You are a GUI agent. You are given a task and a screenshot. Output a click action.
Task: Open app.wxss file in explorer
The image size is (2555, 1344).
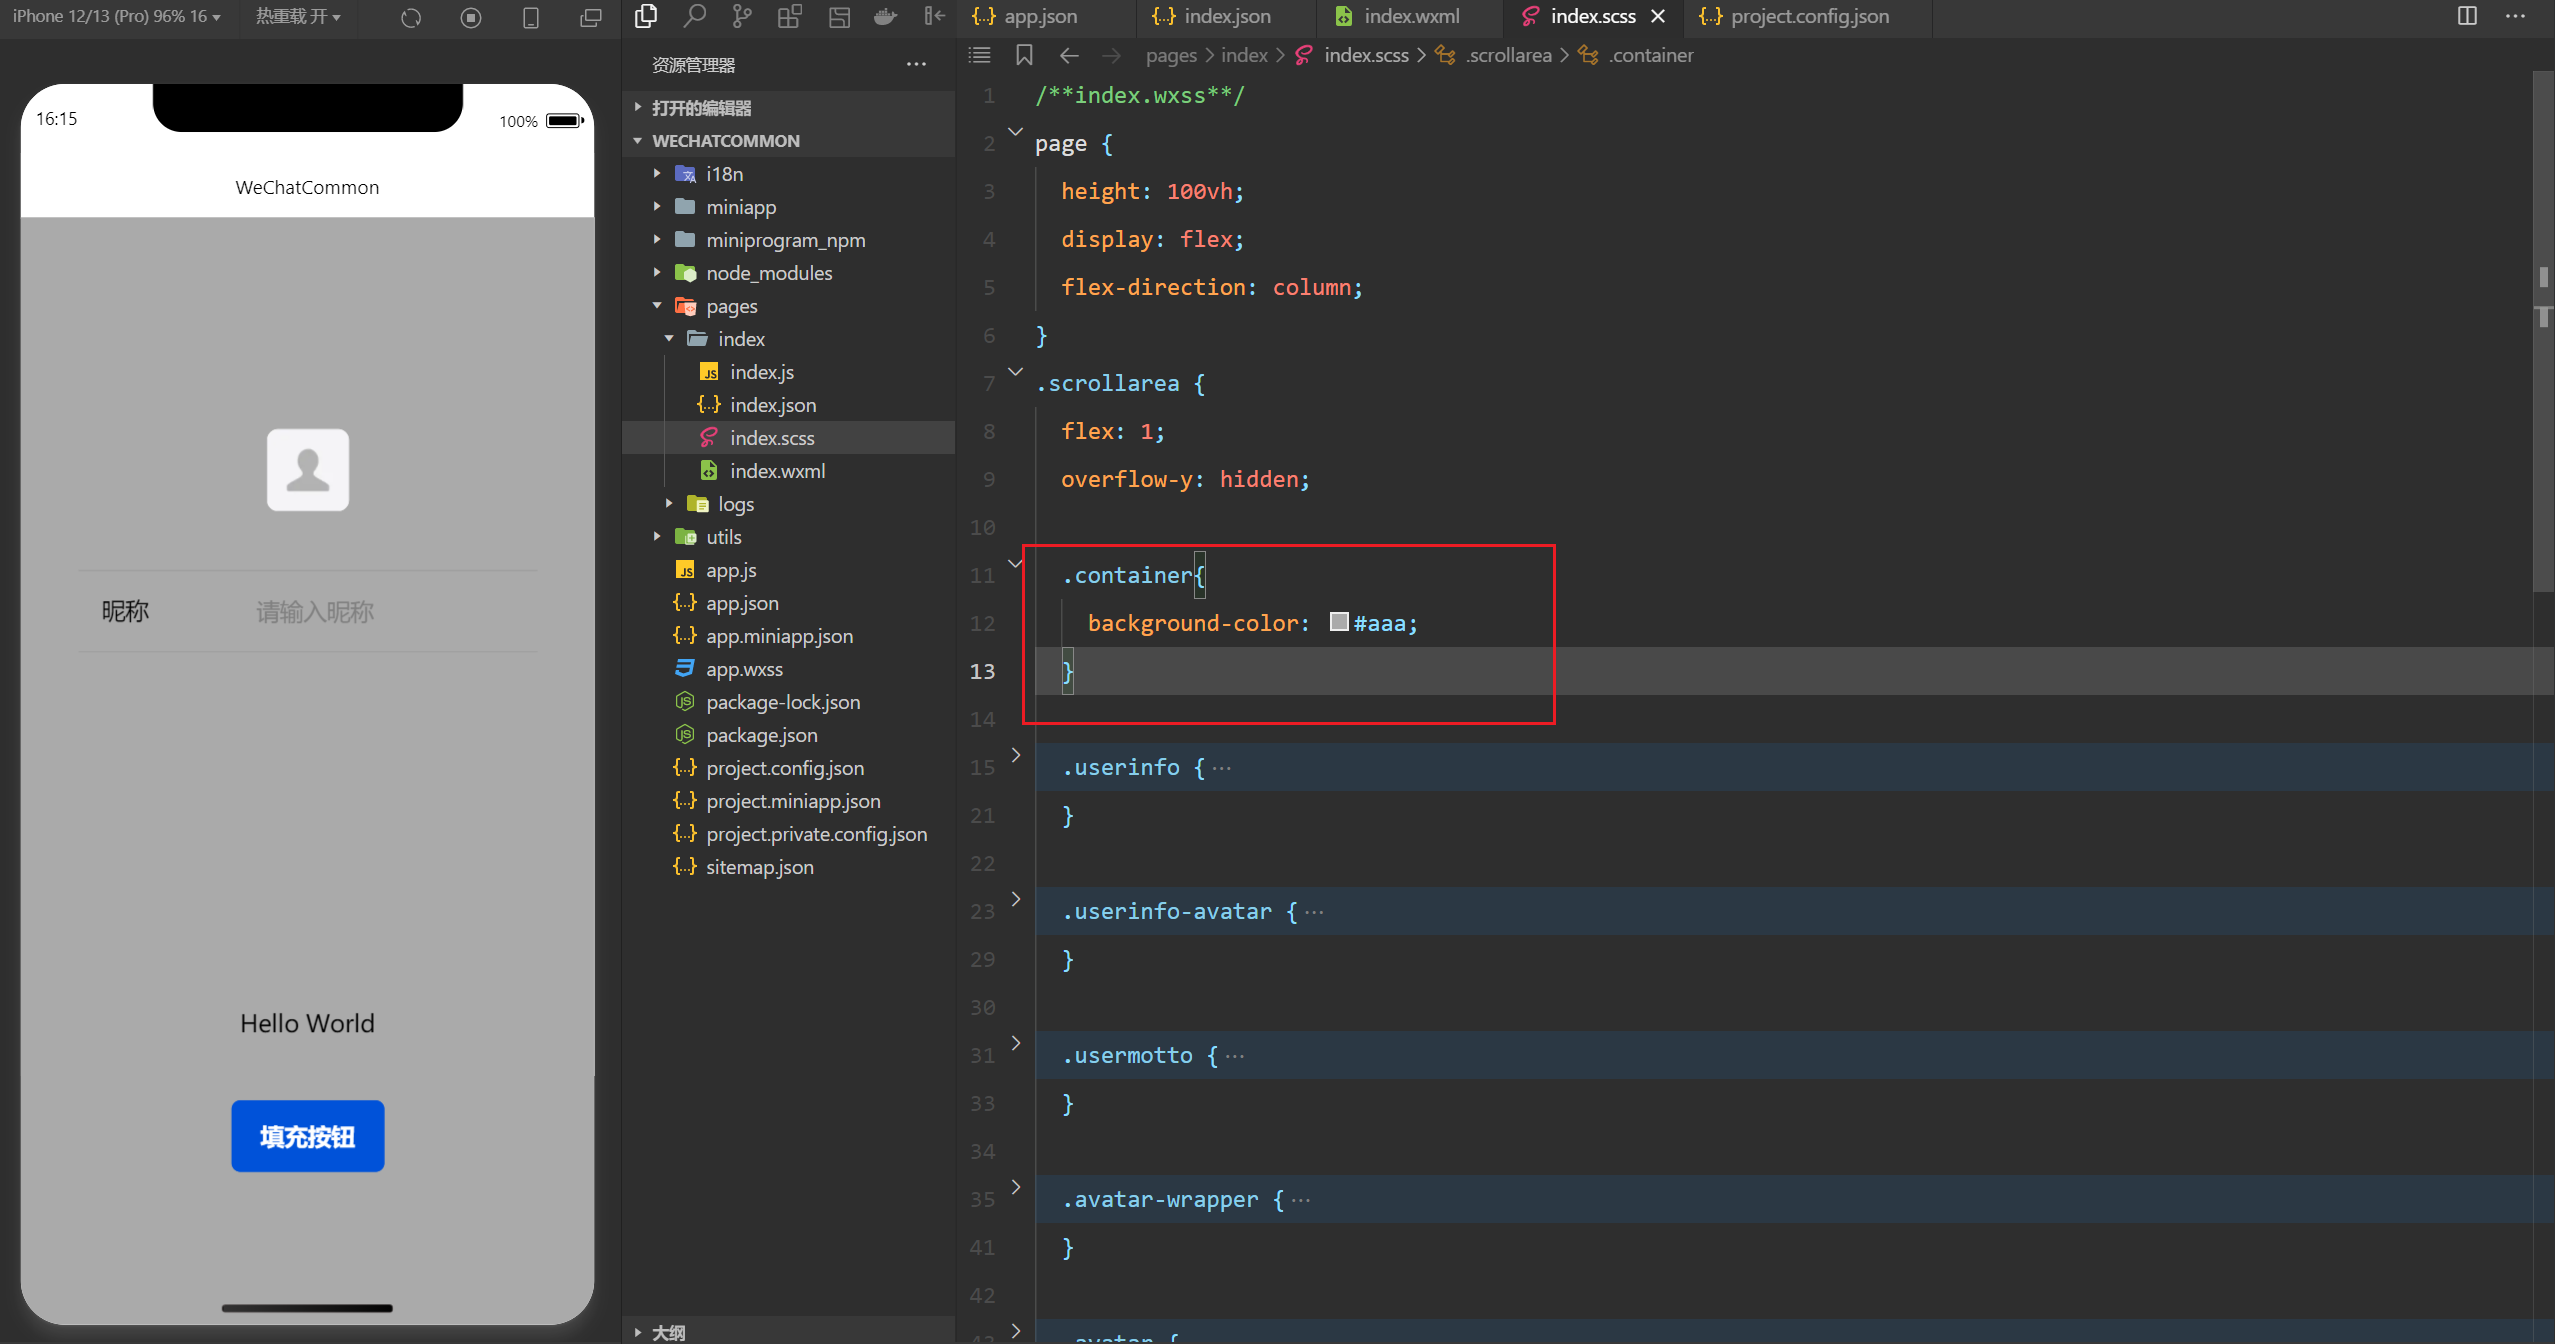pos(744,669)
